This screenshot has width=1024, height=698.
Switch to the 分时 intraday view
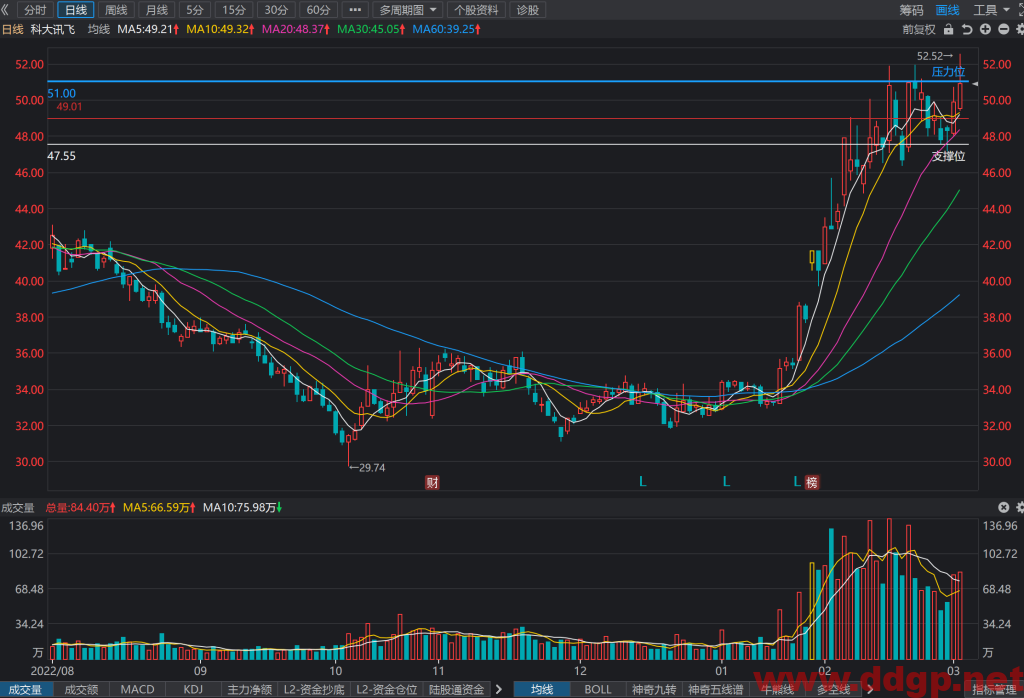pos(35,10)
